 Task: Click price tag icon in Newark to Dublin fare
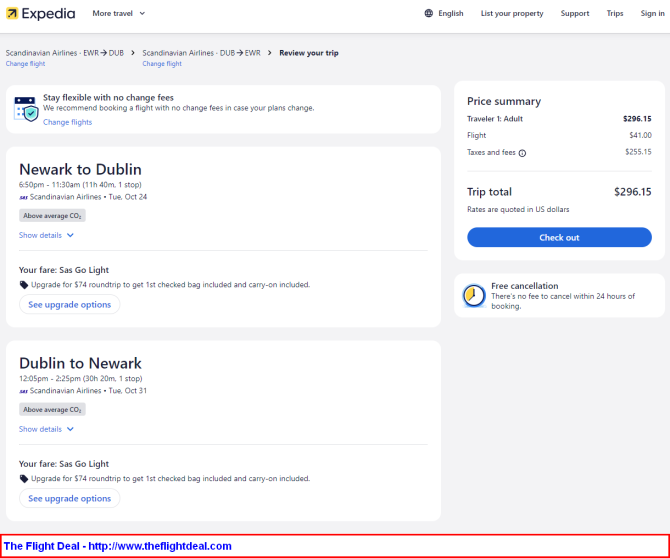(24, 285)
